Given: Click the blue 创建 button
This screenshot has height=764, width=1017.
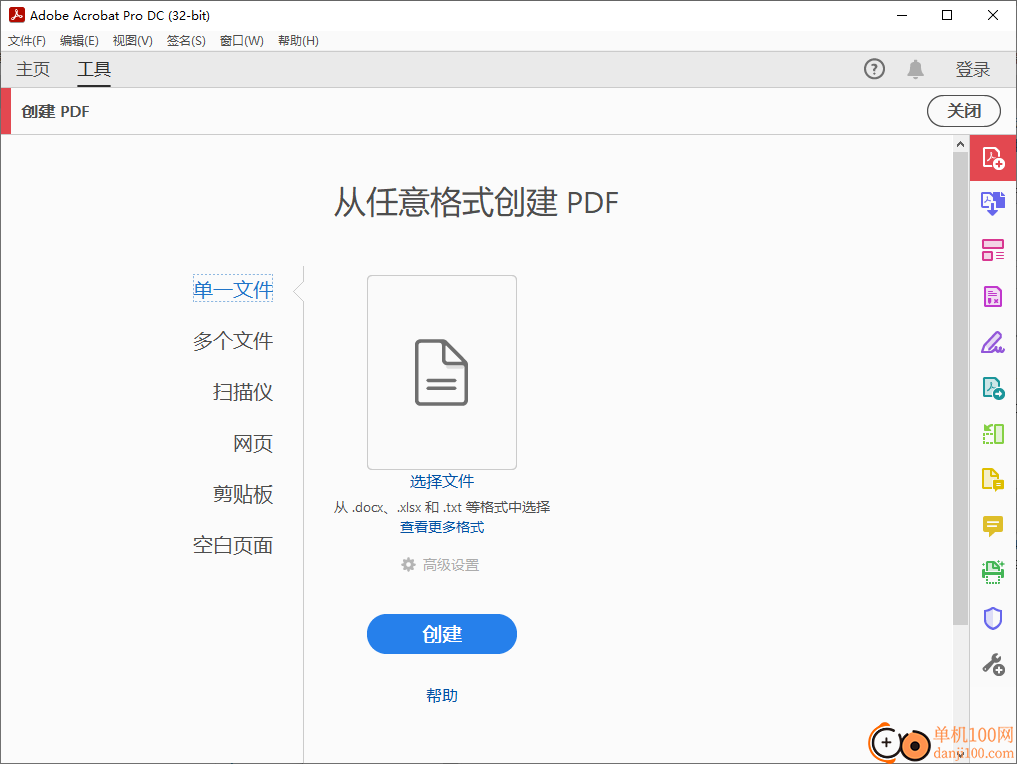Looking at the screenshot, I should 442,634.
